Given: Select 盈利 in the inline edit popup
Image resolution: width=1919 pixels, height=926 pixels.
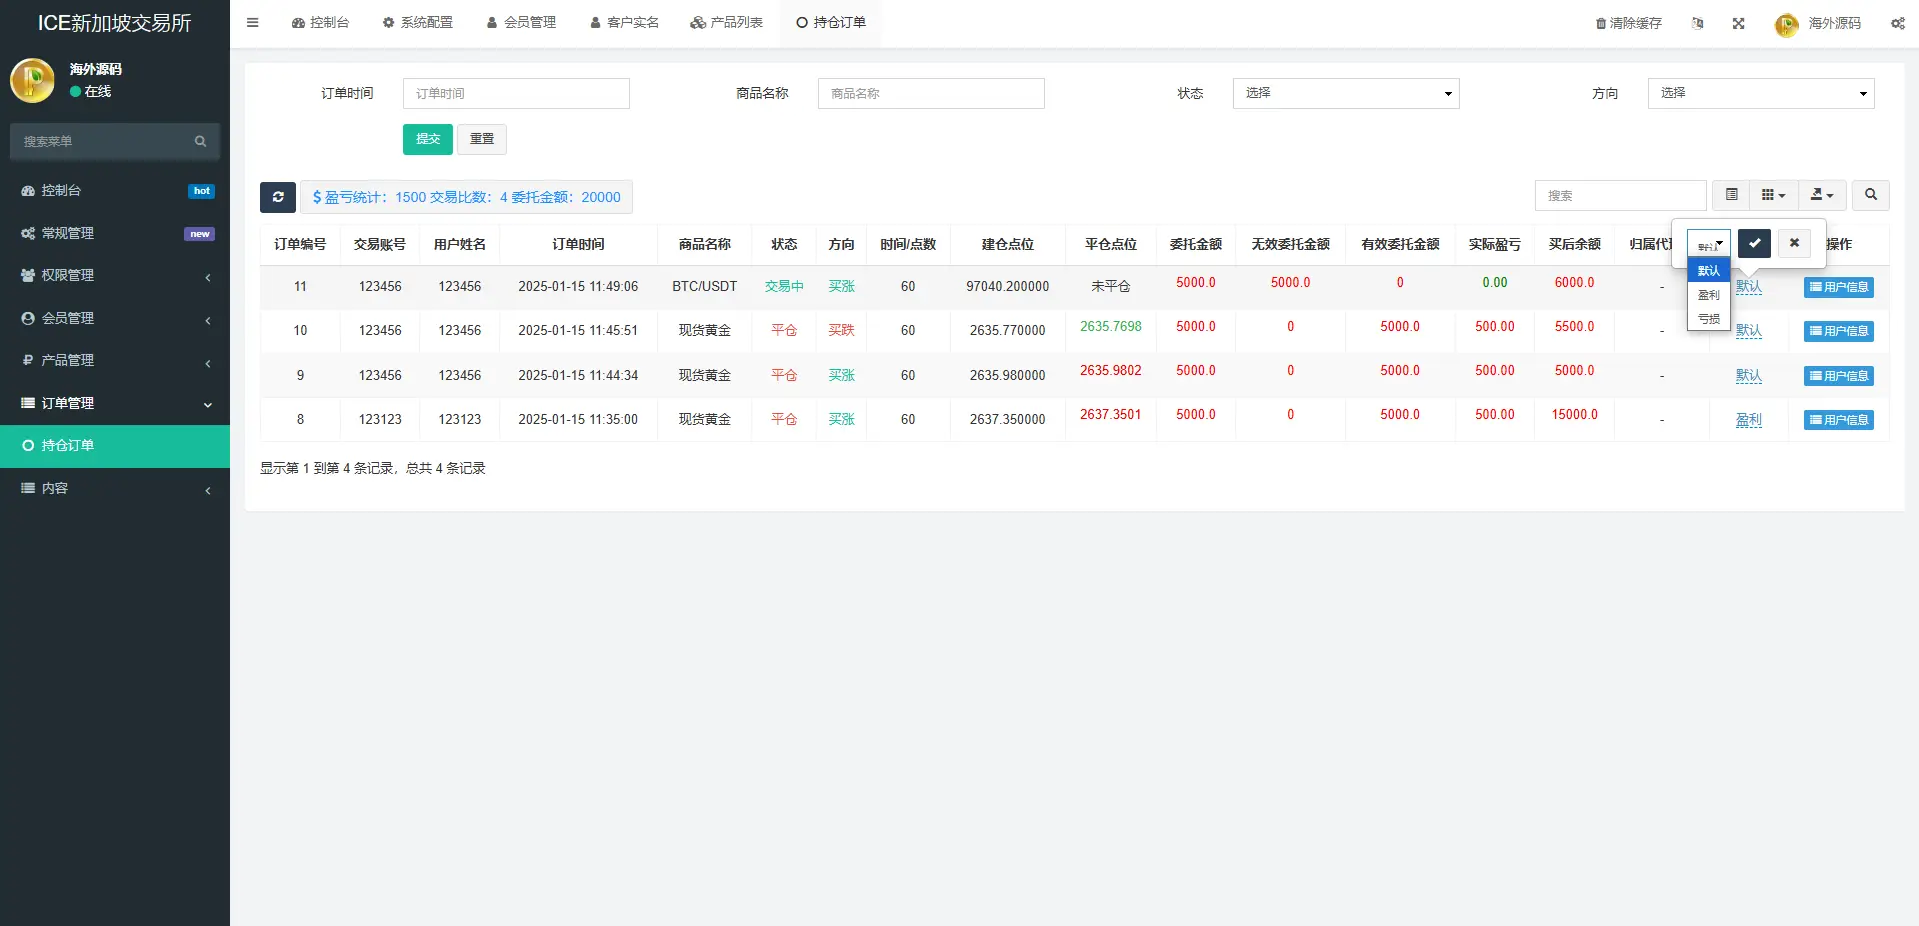Looking at the screenshot, I should tap(1707, 294).
